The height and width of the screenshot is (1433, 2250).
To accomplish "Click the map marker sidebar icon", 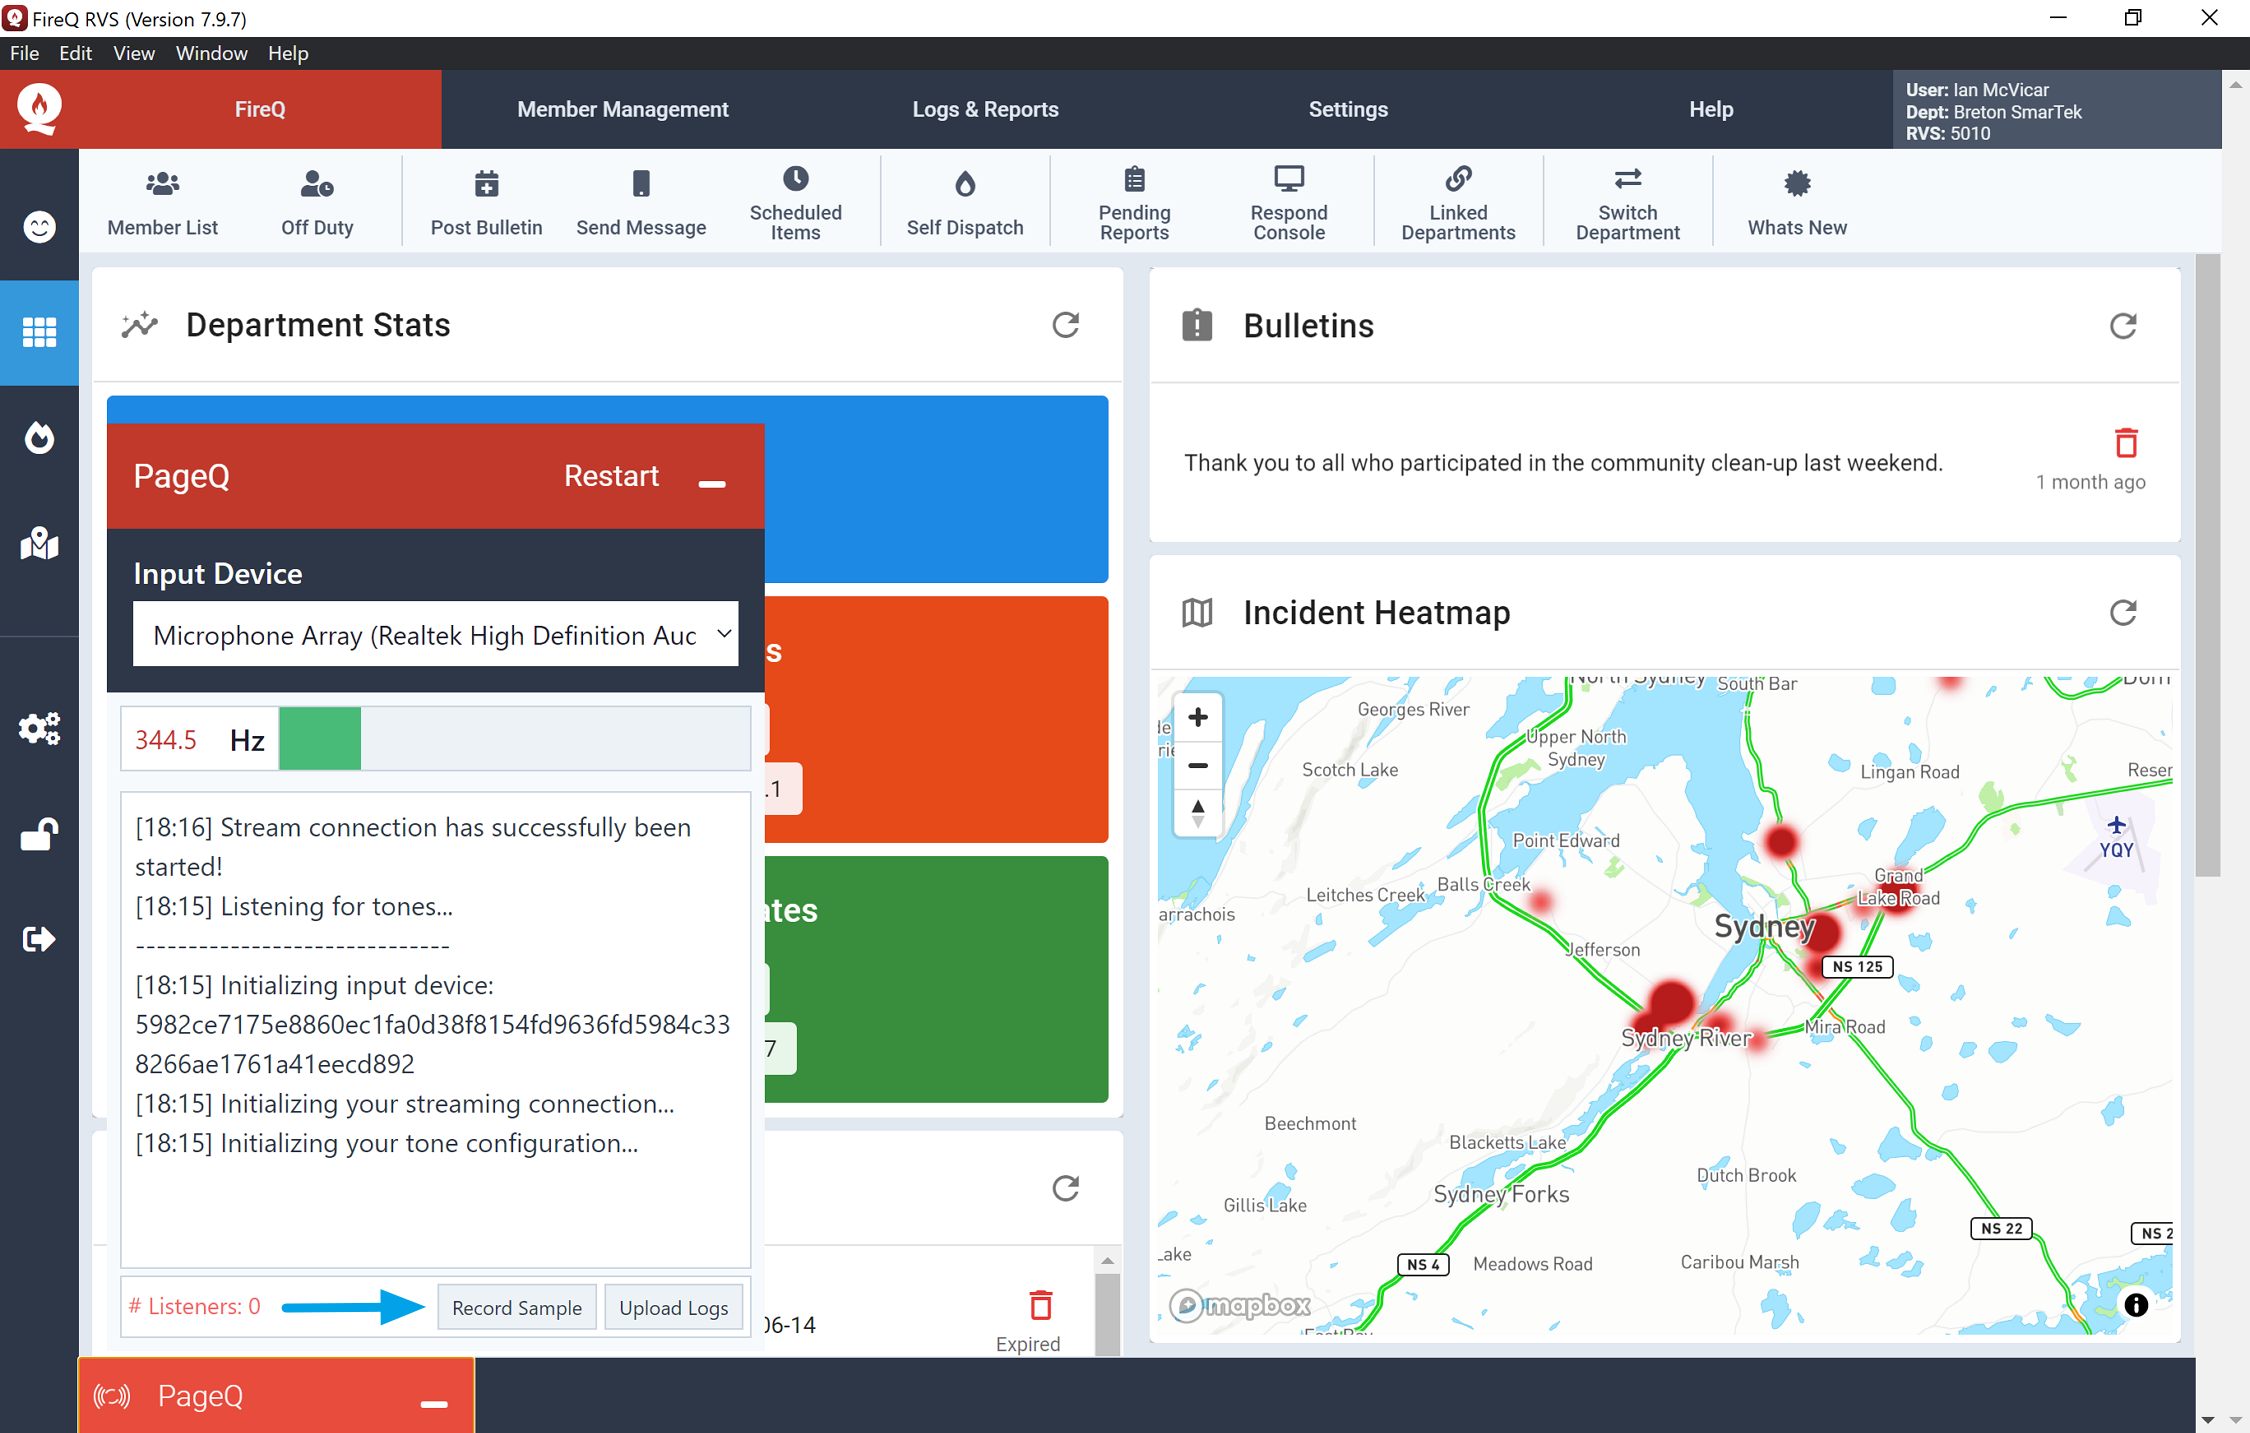I will pyautogui.click(x=39, y=543).
